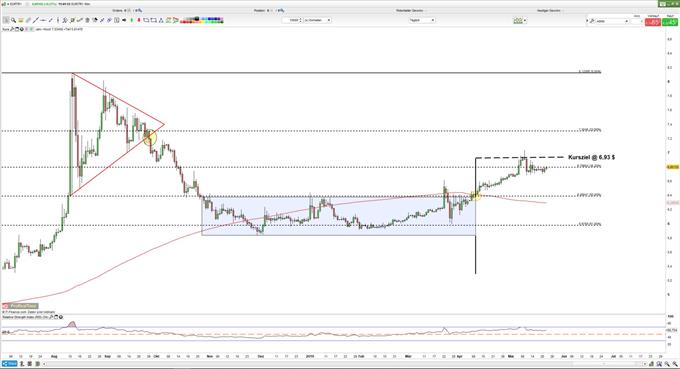The height and width of the screenshot is (369, 680).
Task: Open RSI indicator wrench settings
Action: [51, 317]
